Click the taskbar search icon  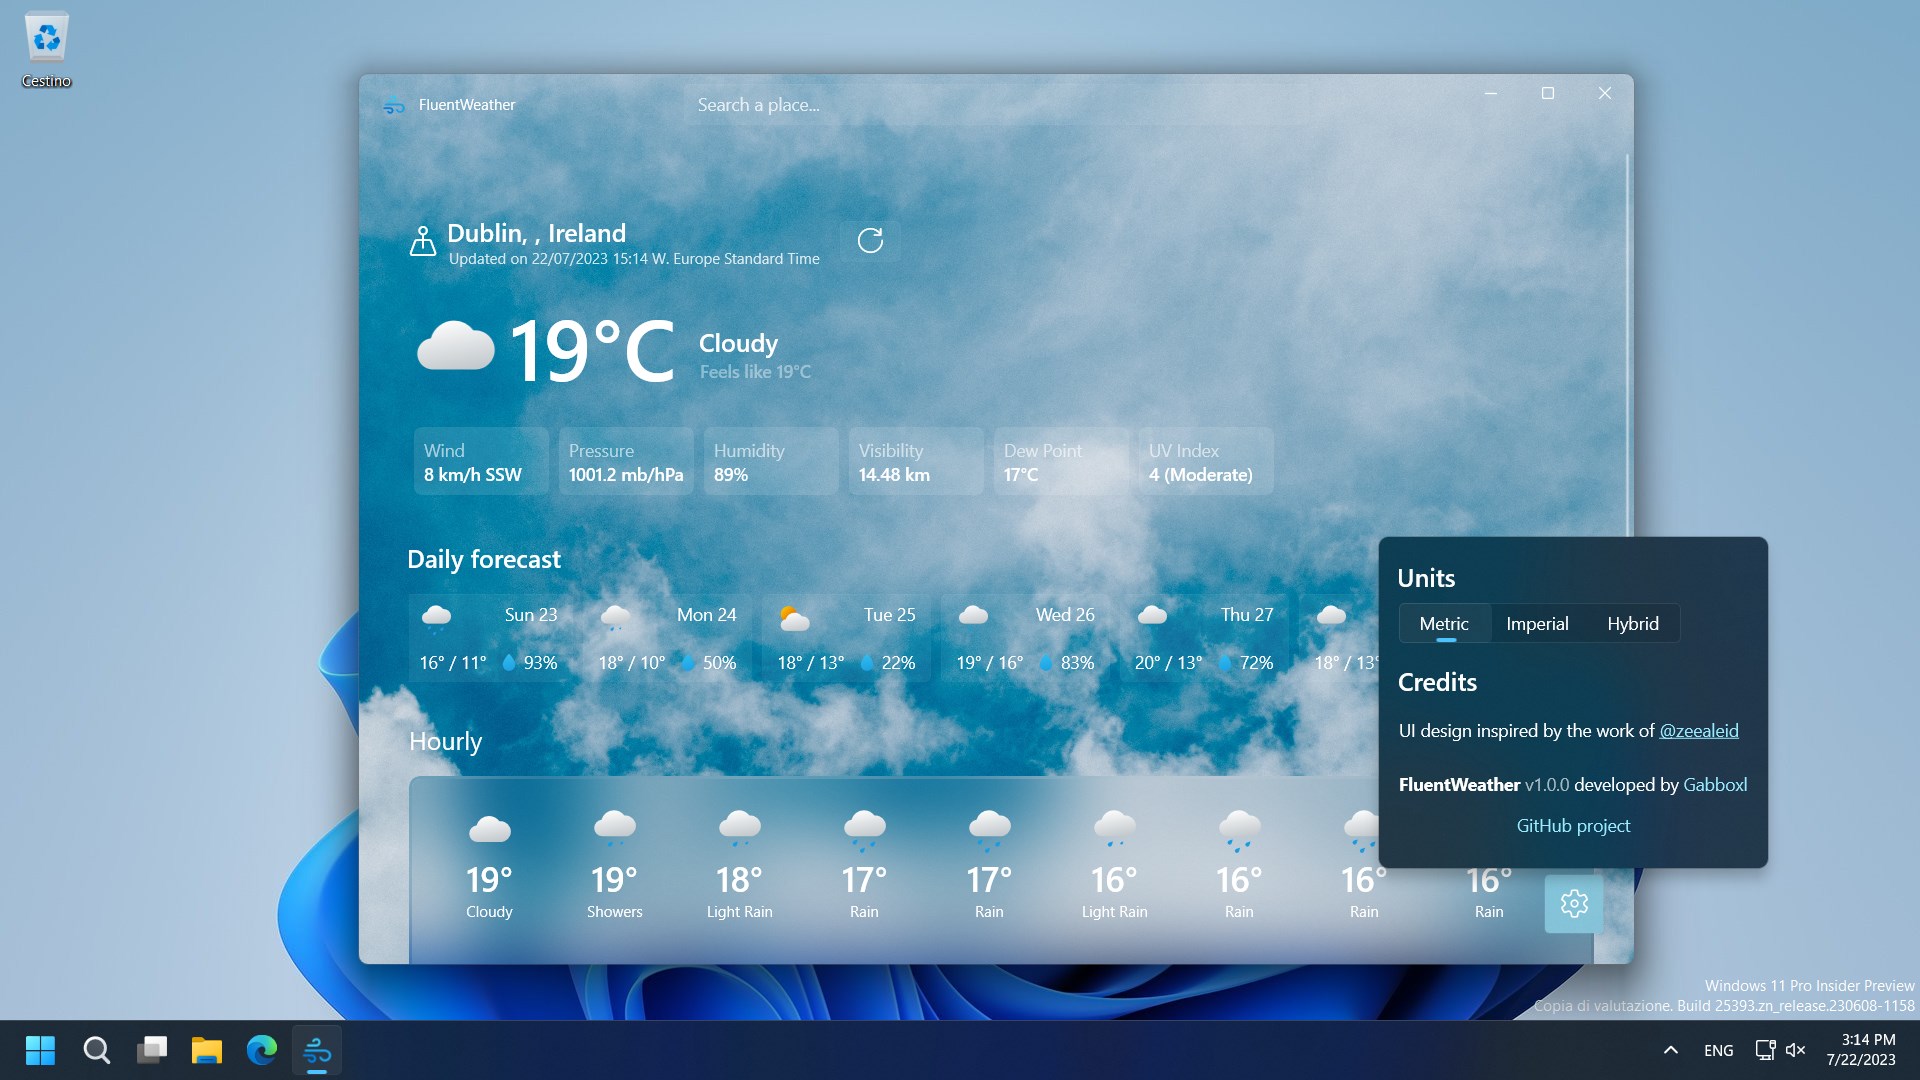coord(96,1050)
